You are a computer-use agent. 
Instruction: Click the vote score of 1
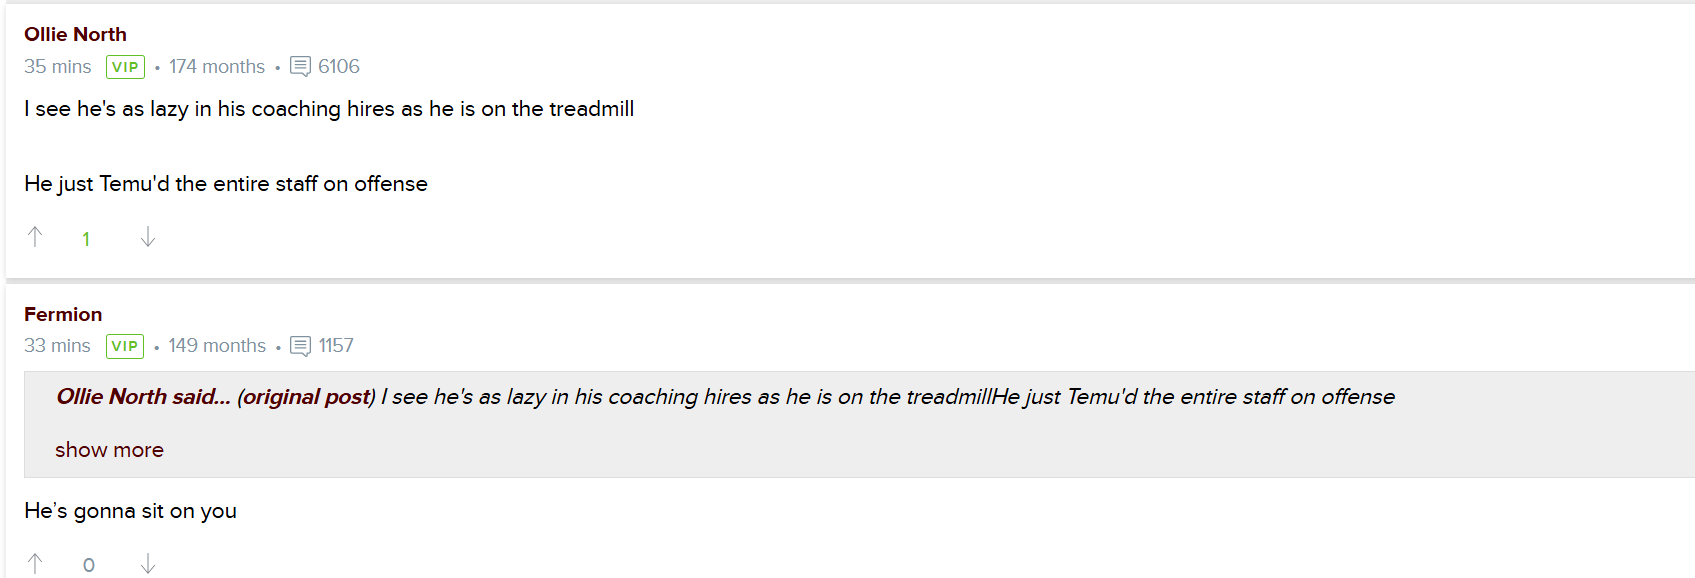click(x=86, y=239)
